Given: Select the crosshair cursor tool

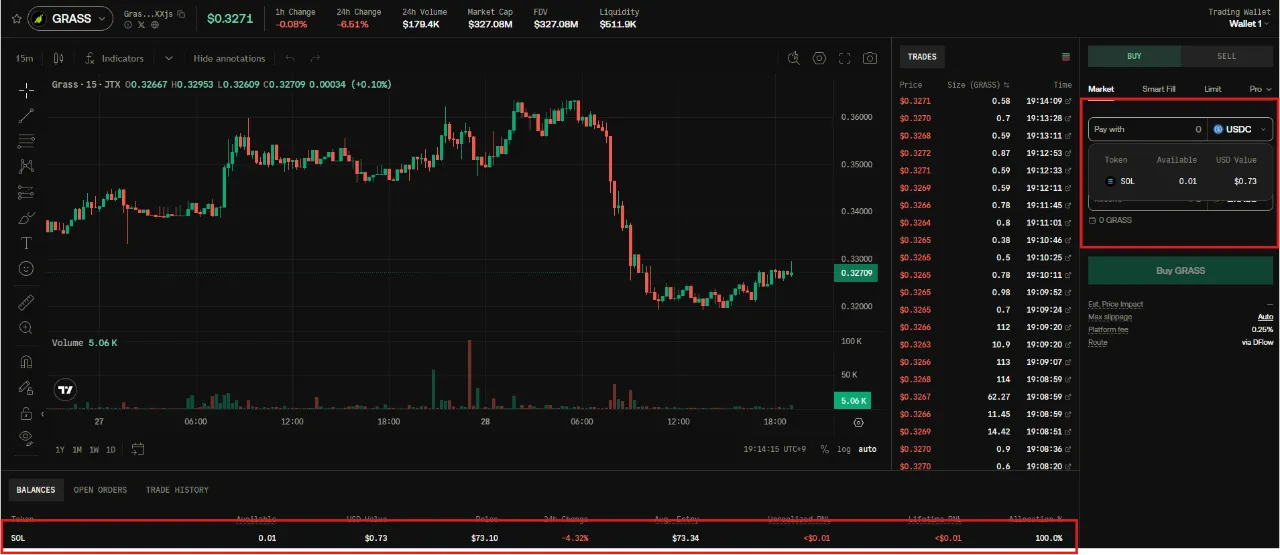Looking at the screenshot, I should (x=27, y=90).
